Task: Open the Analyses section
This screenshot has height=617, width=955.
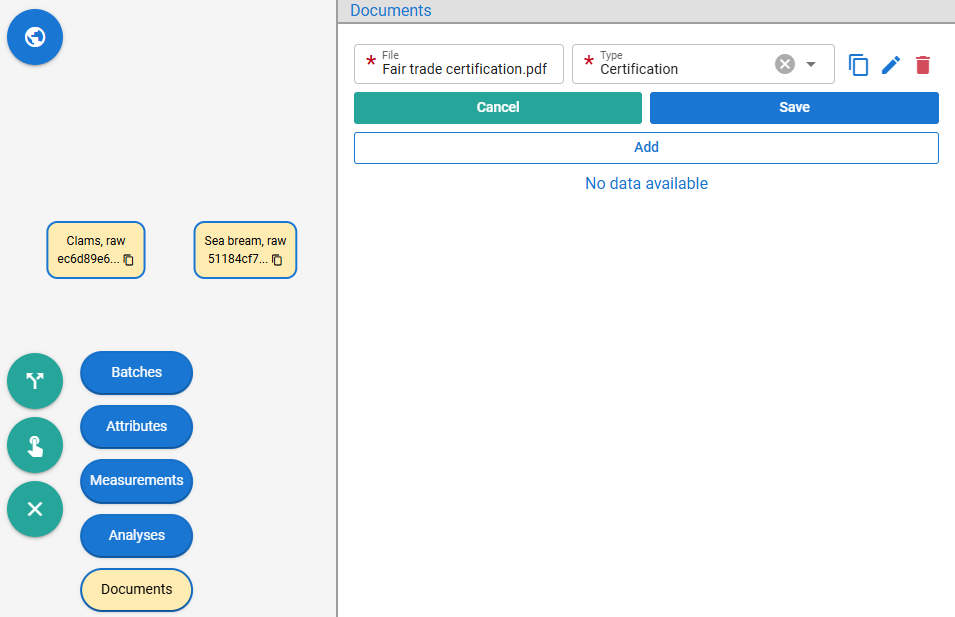Action: [136, 535]
